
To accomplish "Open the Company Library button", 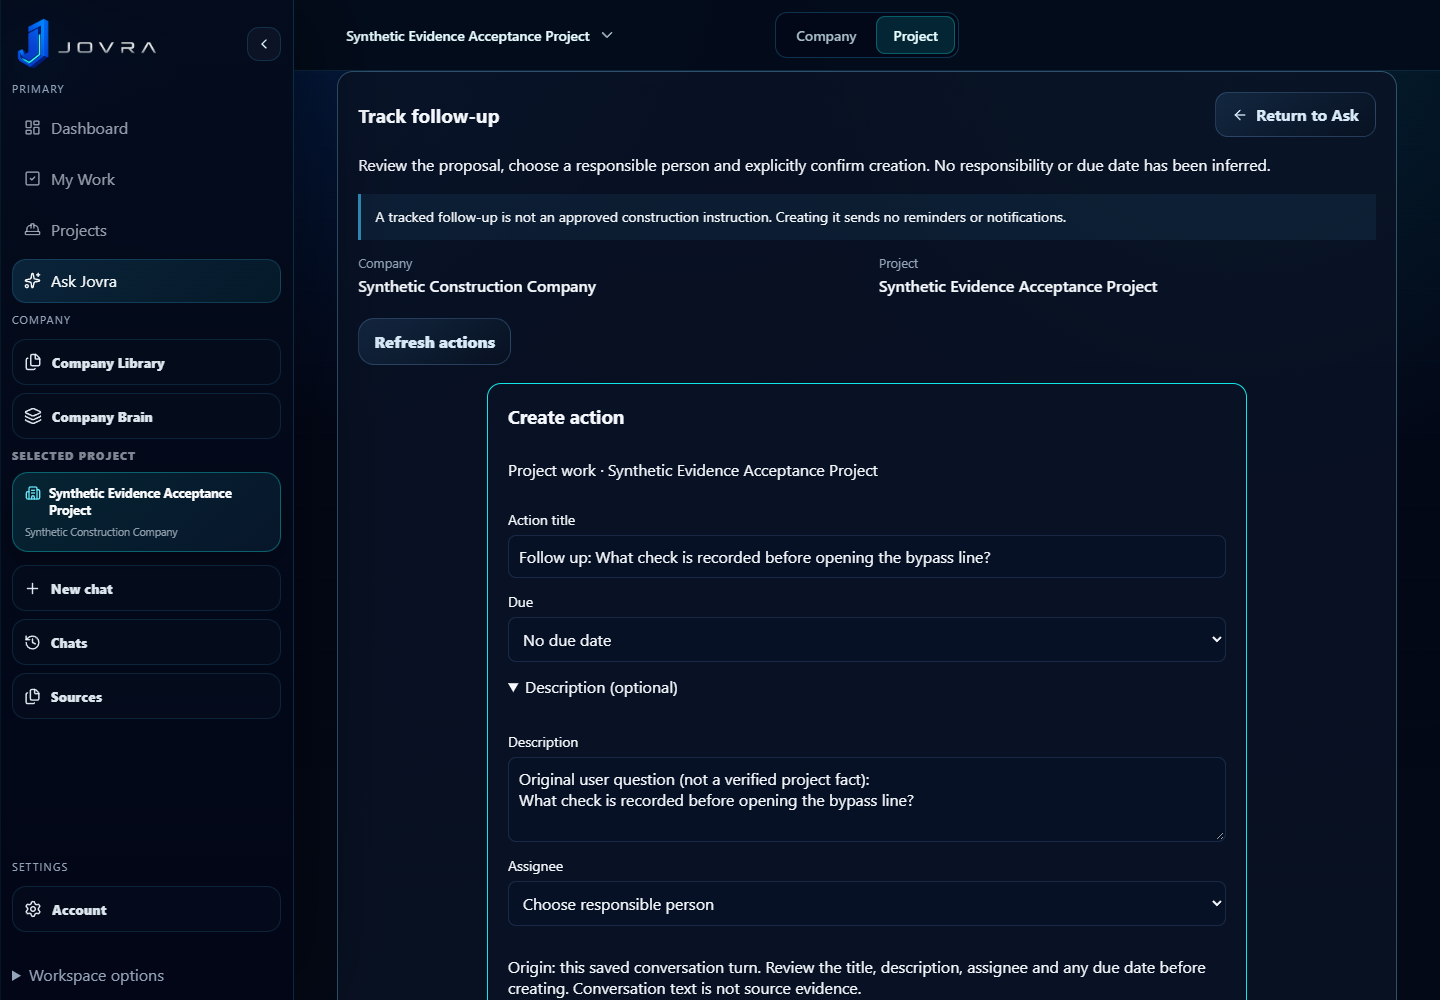I will click(x=146, y=362).
